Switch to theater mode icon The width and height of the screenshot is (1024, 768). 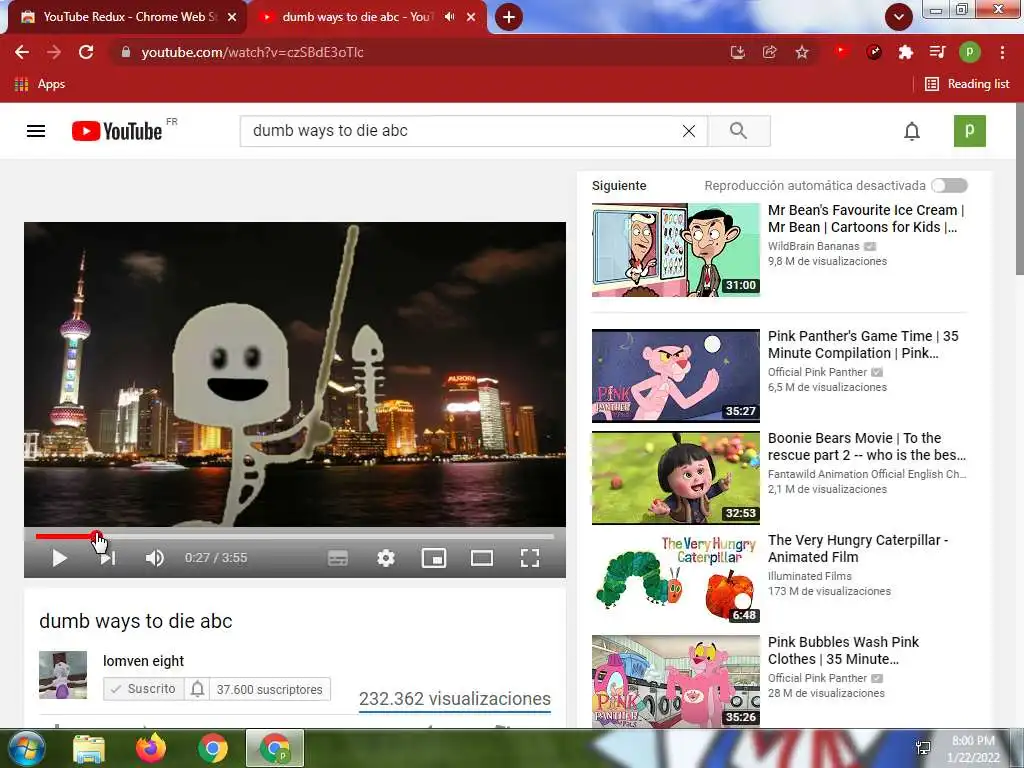[x=482, y=558]
